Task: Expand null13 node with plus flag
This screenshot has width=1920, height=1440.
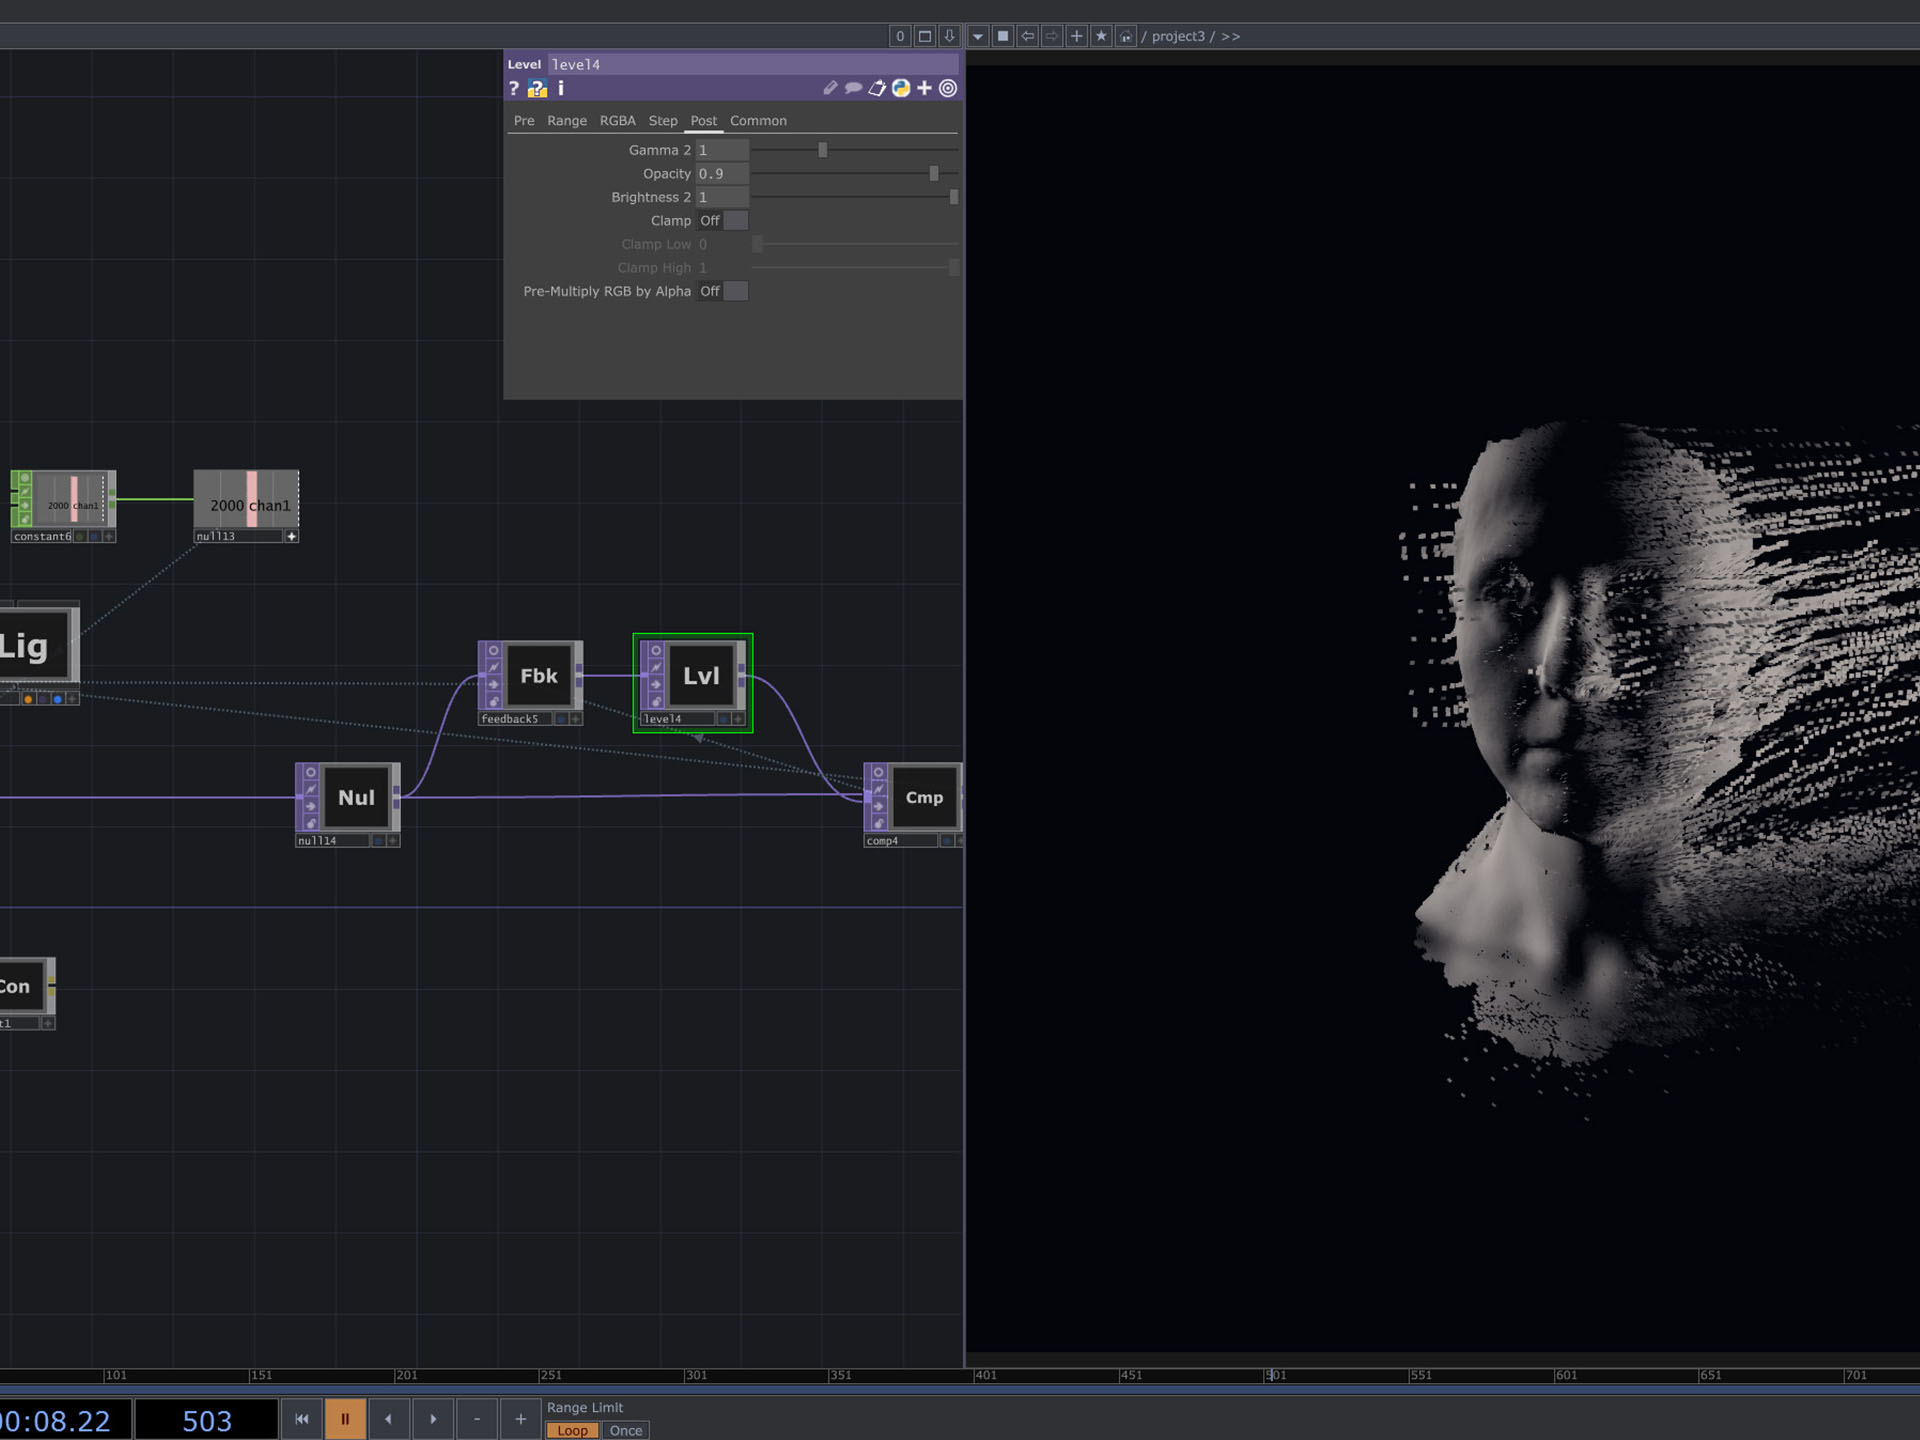Action: coord(291,537)
